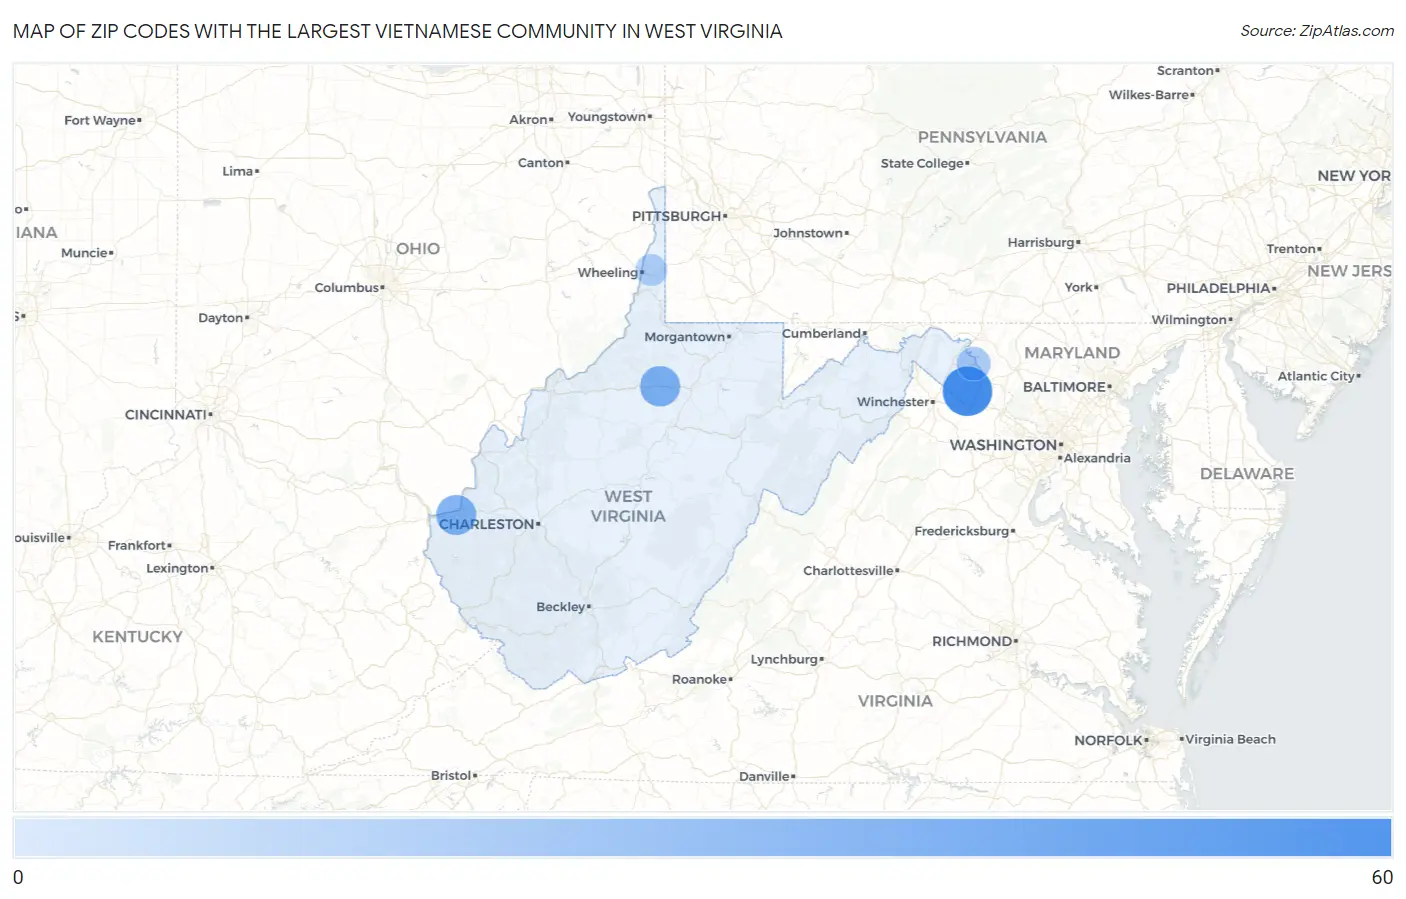1406x899 pixels.
Task: Click the Dayton city label
Action: tap(222, 318)
